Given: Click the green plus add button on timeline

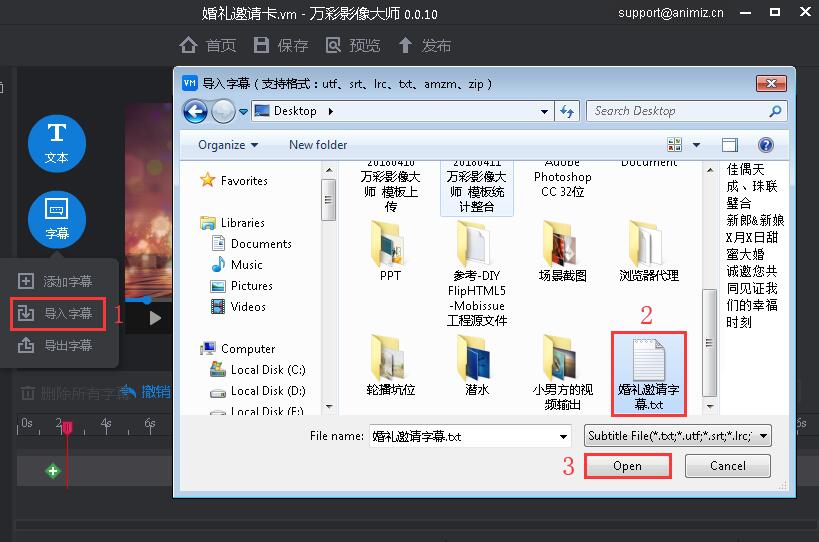Looking at the screenshot, I should (x=53, y=471).
